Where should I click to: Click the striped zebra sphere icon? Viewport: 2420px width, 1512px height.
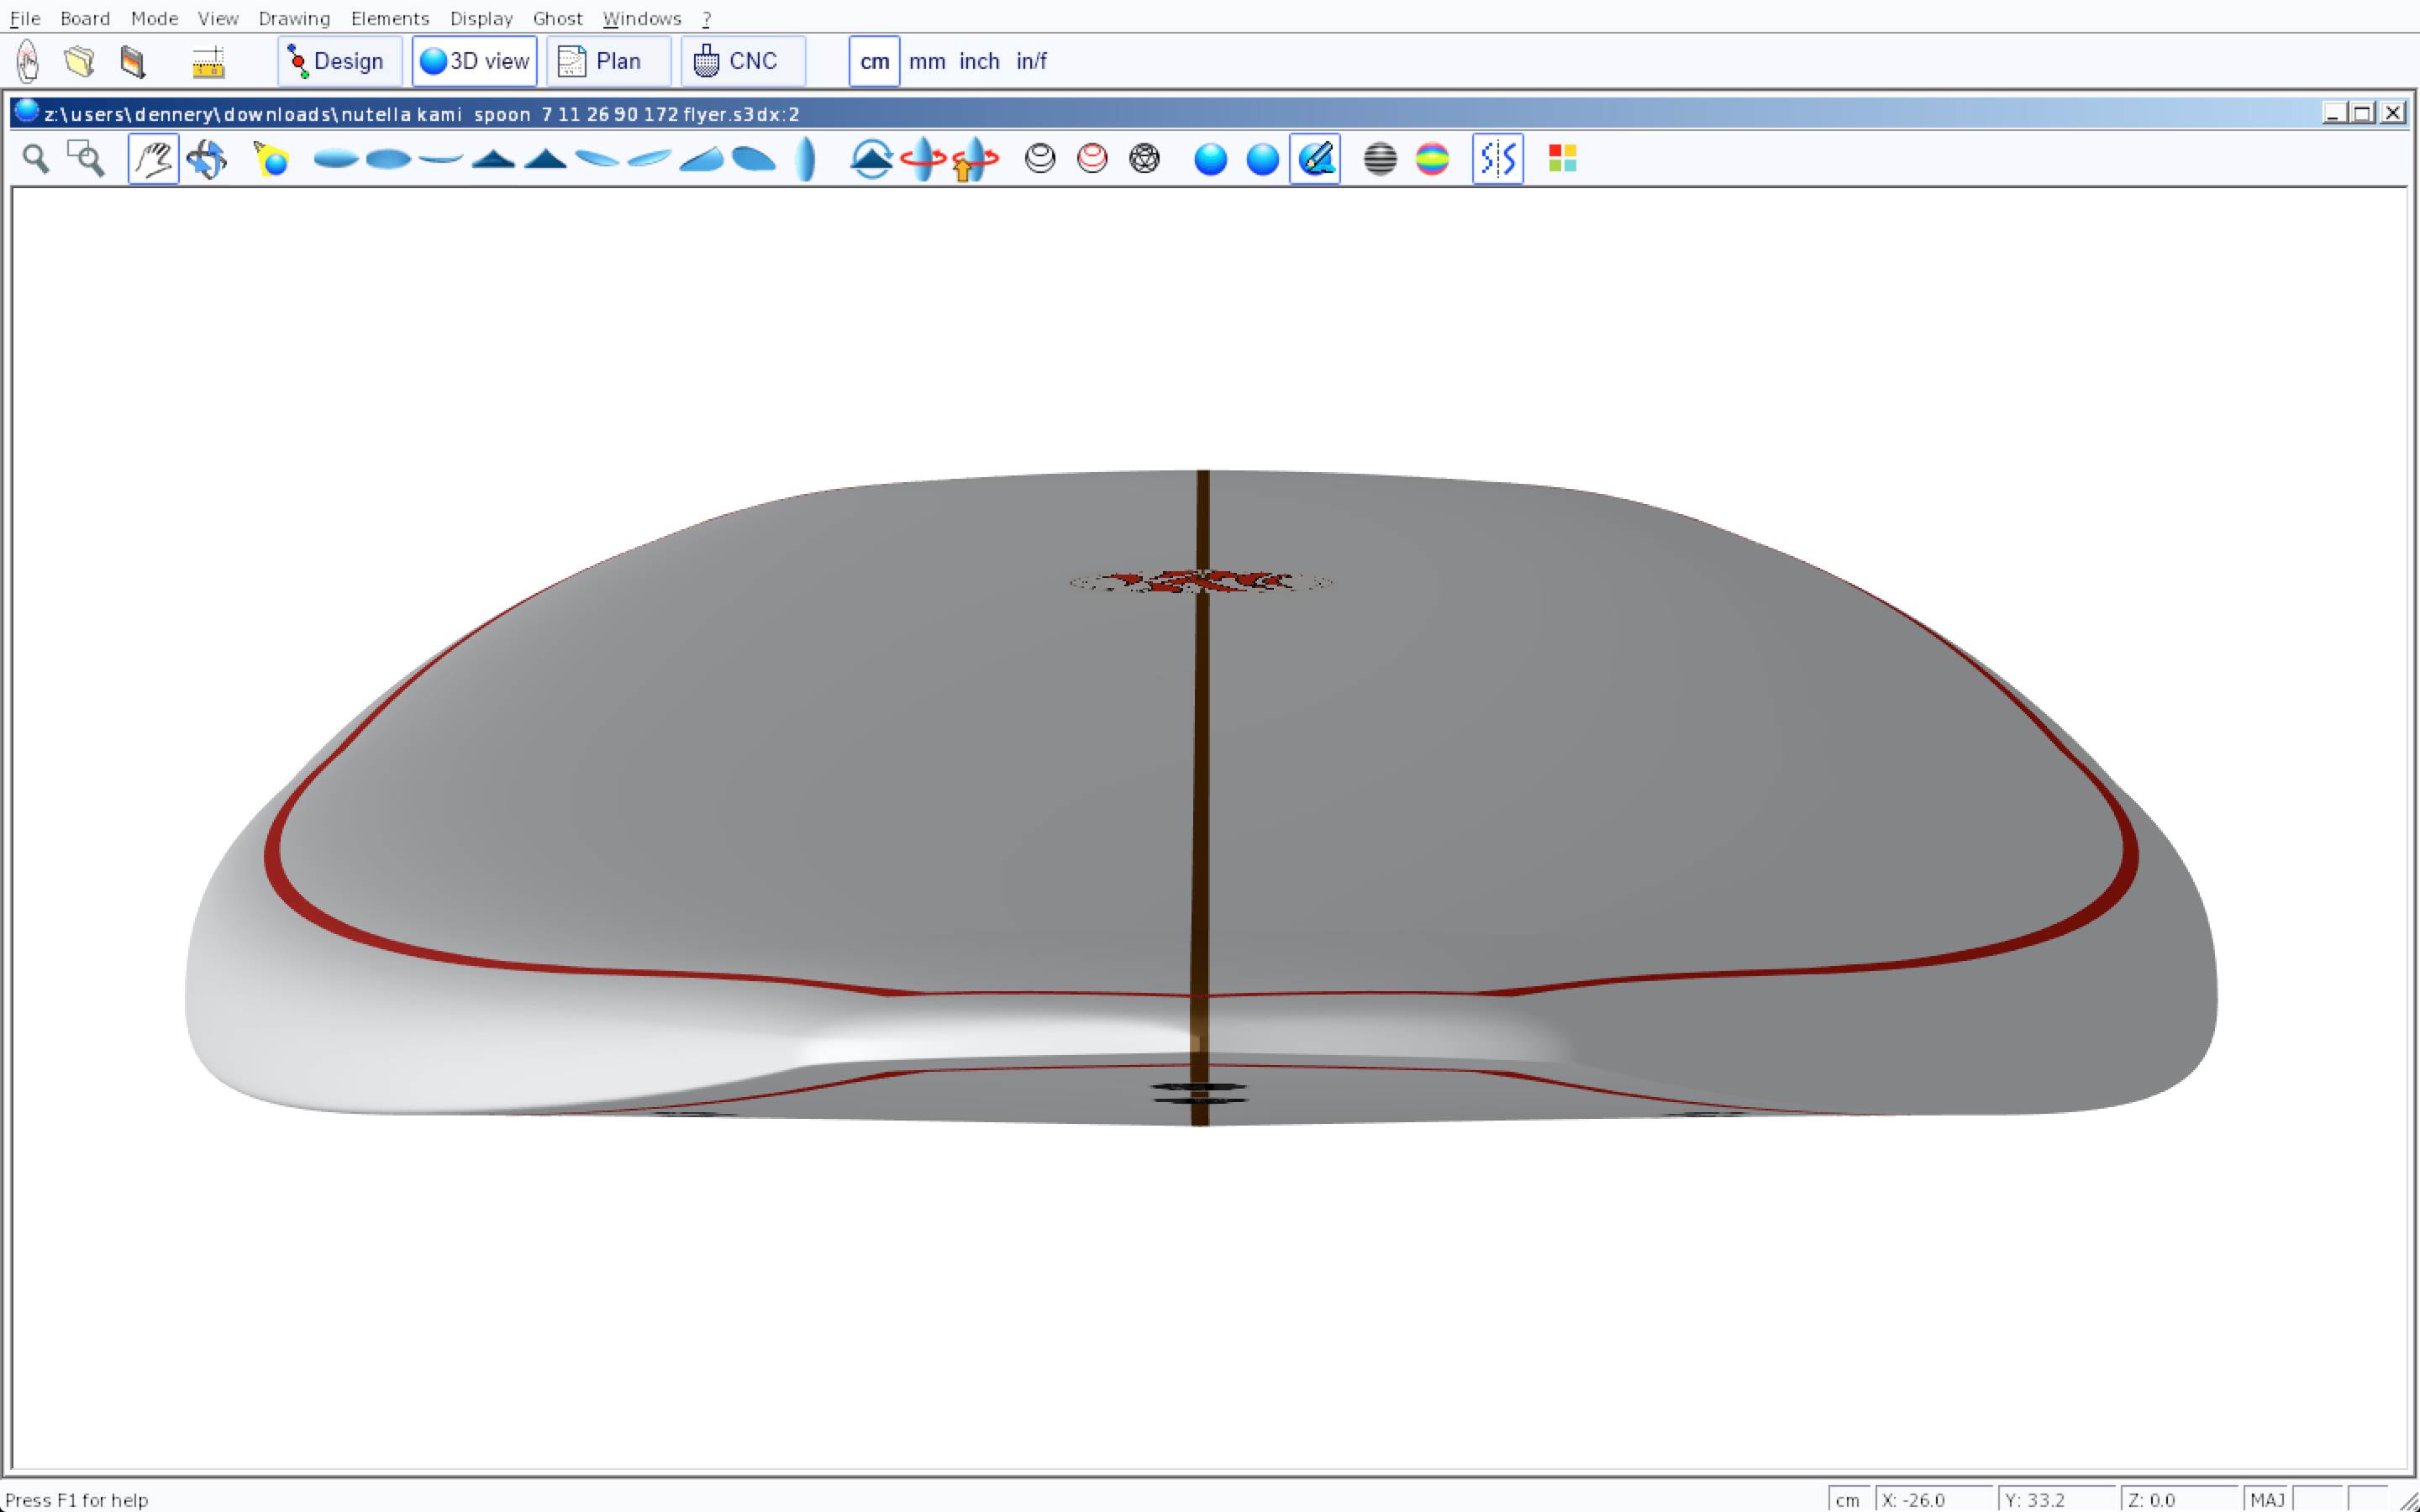pos(1380,159)
